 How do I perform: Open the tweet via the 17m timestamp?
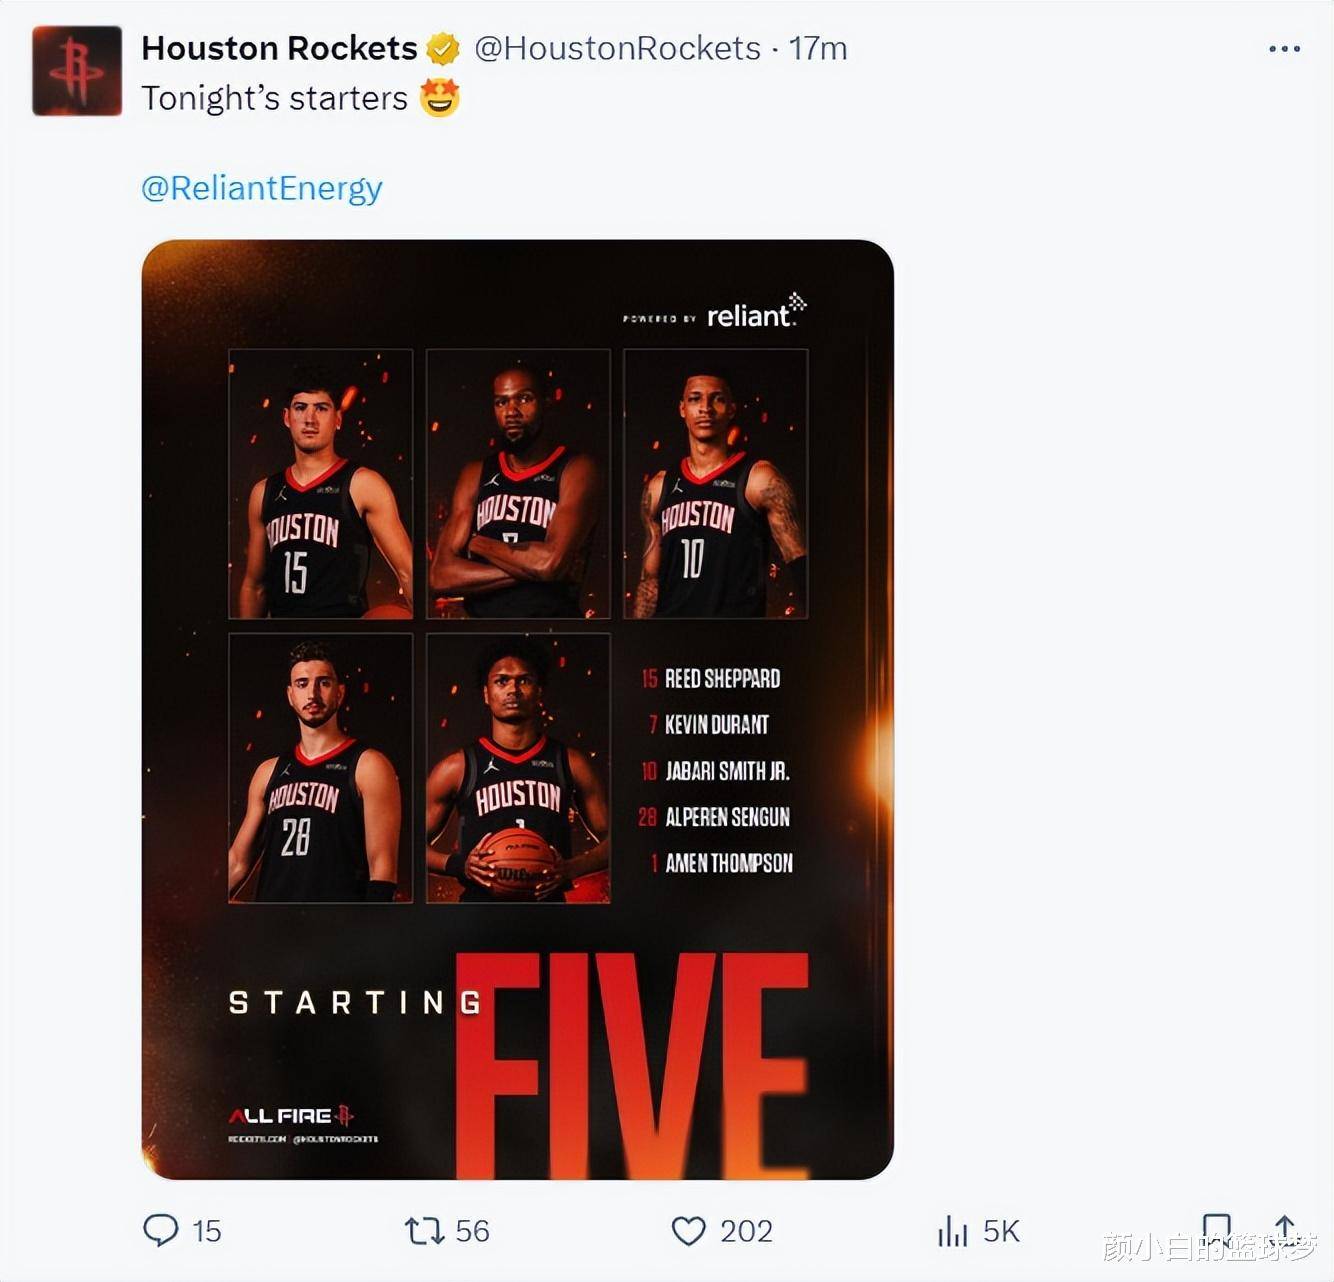pyautogui.click(x=818, y=48)
